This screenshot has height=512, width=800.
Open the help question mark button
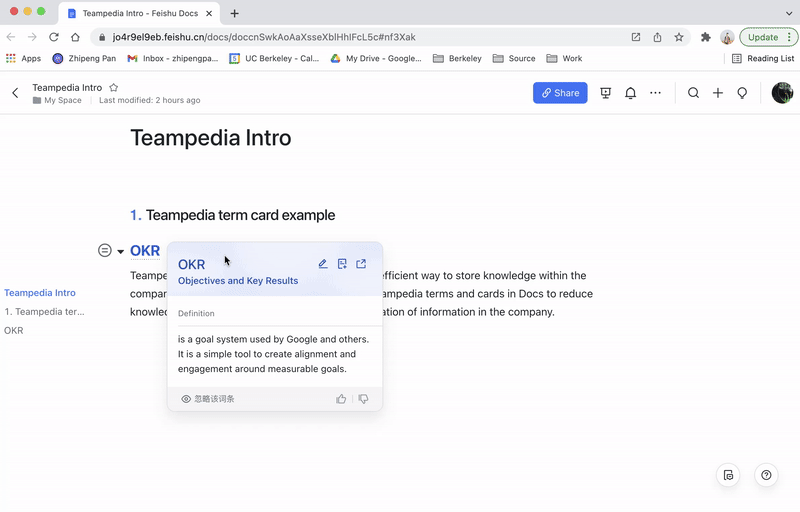766,475
